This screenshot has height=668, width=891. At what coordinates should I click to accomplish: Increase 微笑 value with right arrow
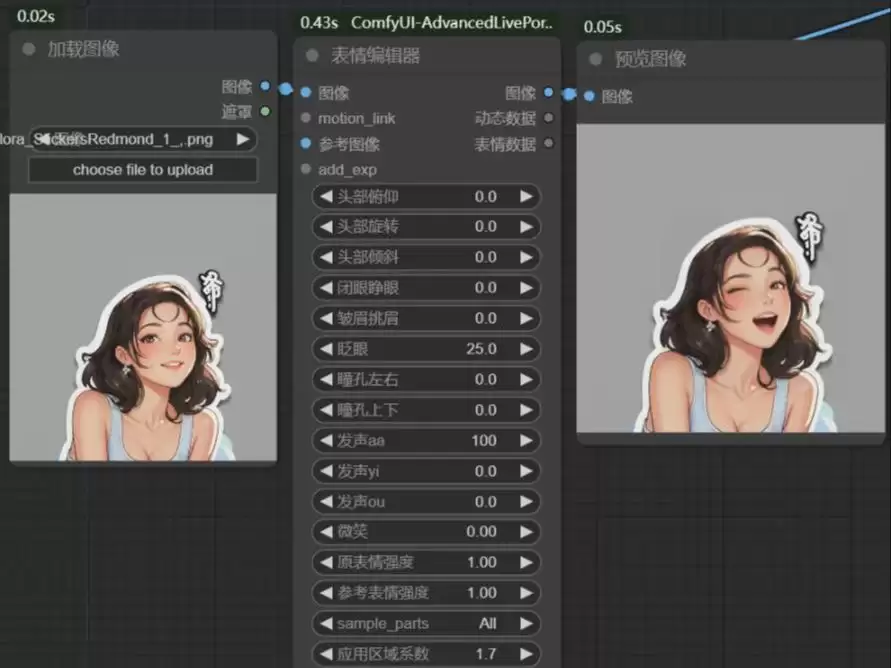[526, 532]
